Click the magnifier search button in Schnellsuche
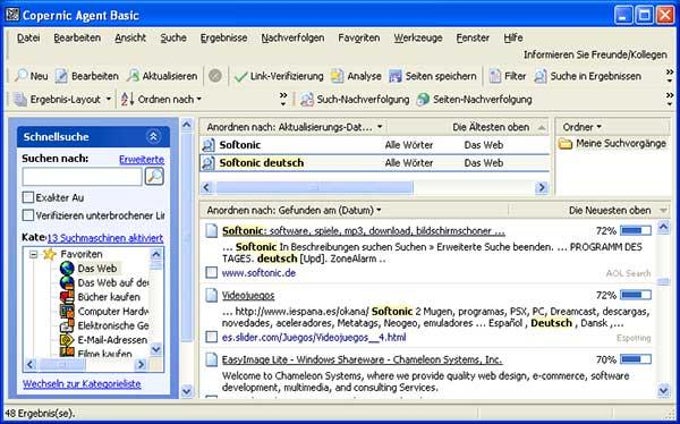 (x=154, y=176)
